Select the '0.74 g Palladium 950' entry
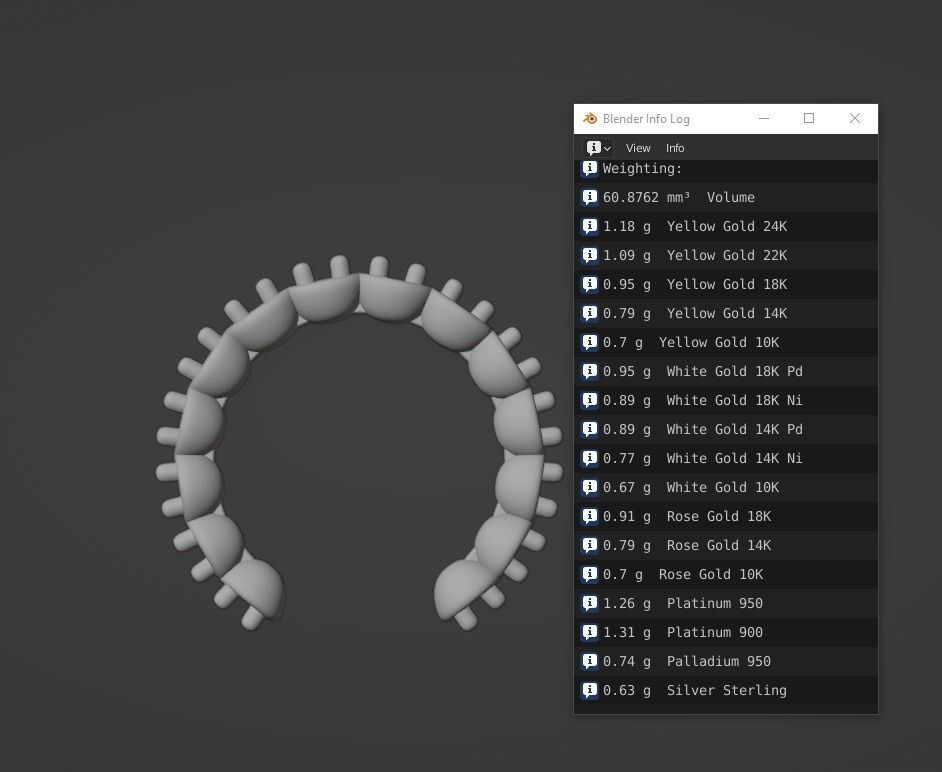The height and width of the screenshot is (772, 942). click(x=726, y=661)
